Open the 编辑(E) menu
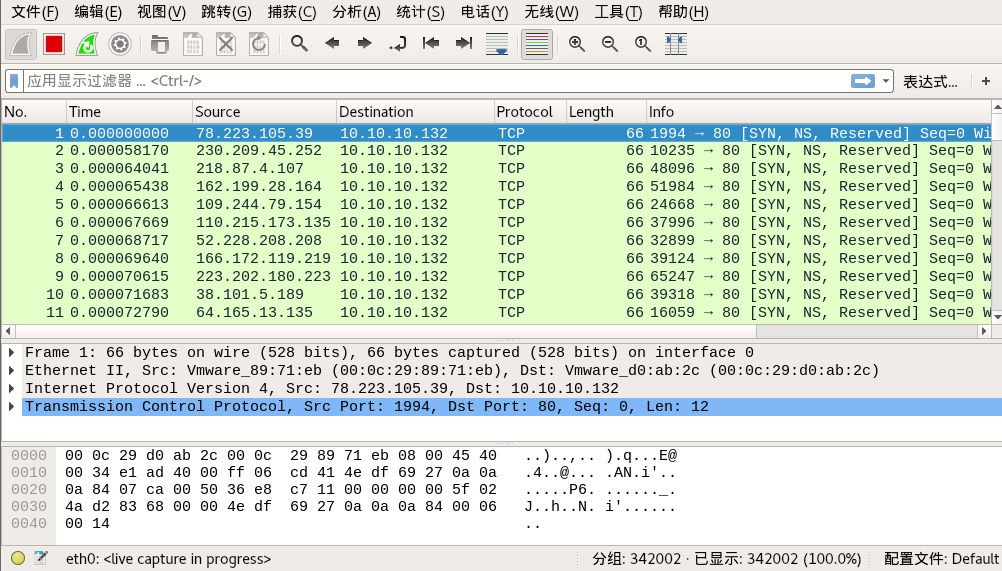The height and width of the screenshot is (571, 1002). (x=98, y=12)
